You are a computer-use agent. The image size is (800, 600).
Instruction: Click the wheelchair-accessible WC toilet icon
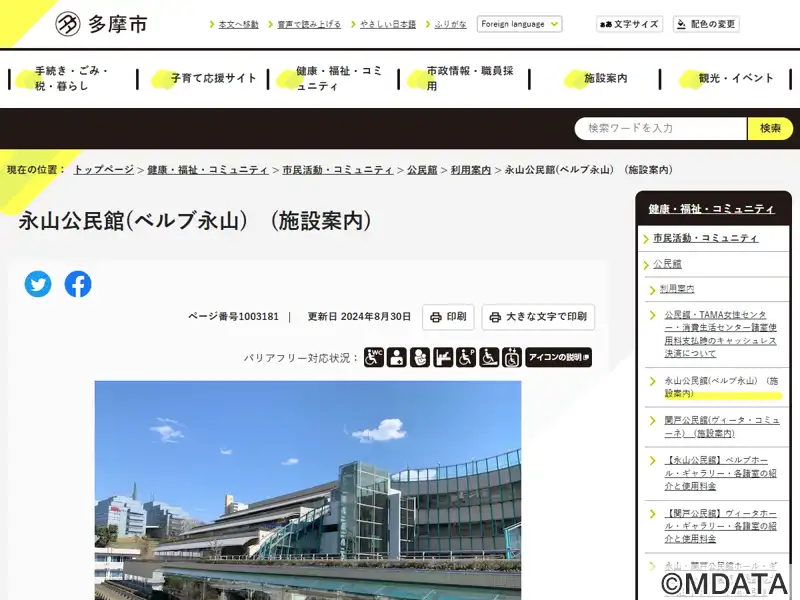[373, 357]
